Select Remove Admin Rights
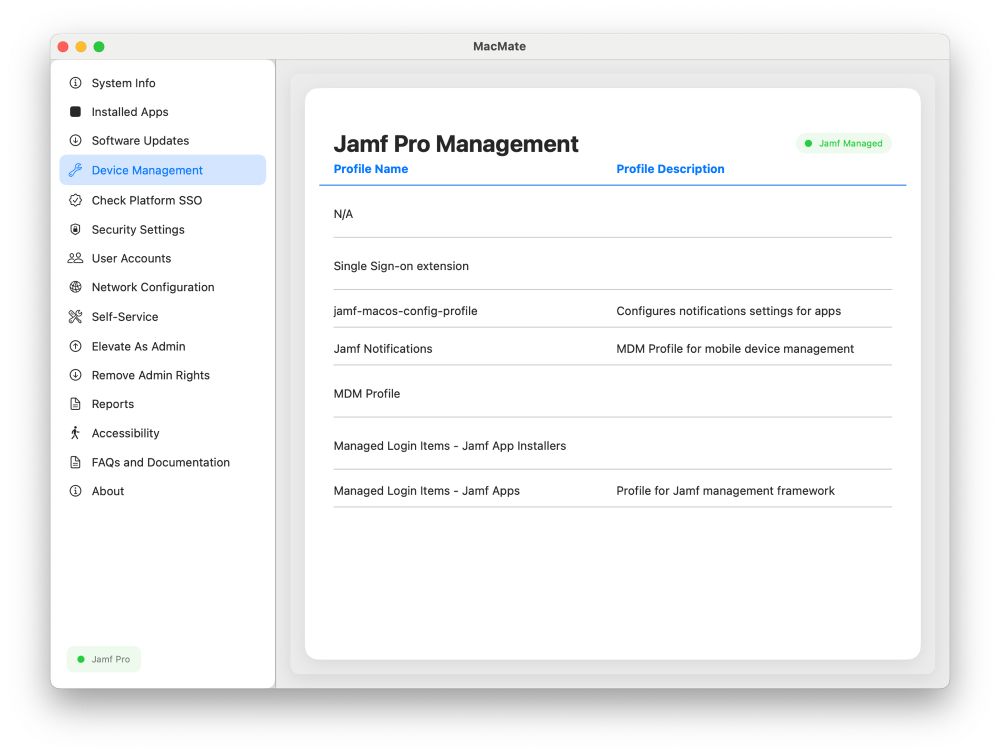This screenshot has height=755, width=1000. [x=163, y=375]
